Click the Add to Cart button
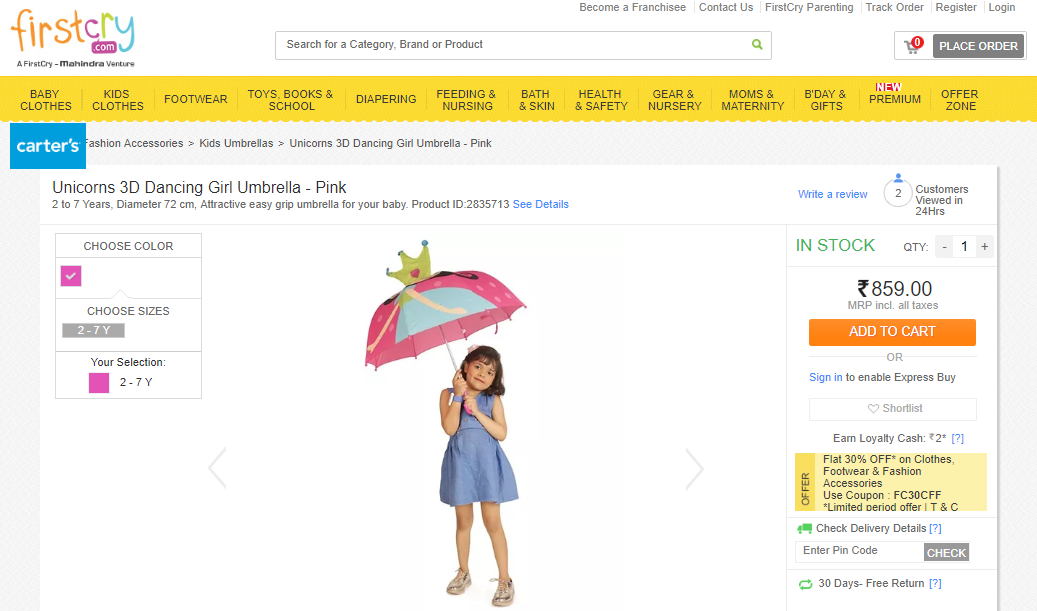This screenshot has width=1037, height=611. (892, 332)
